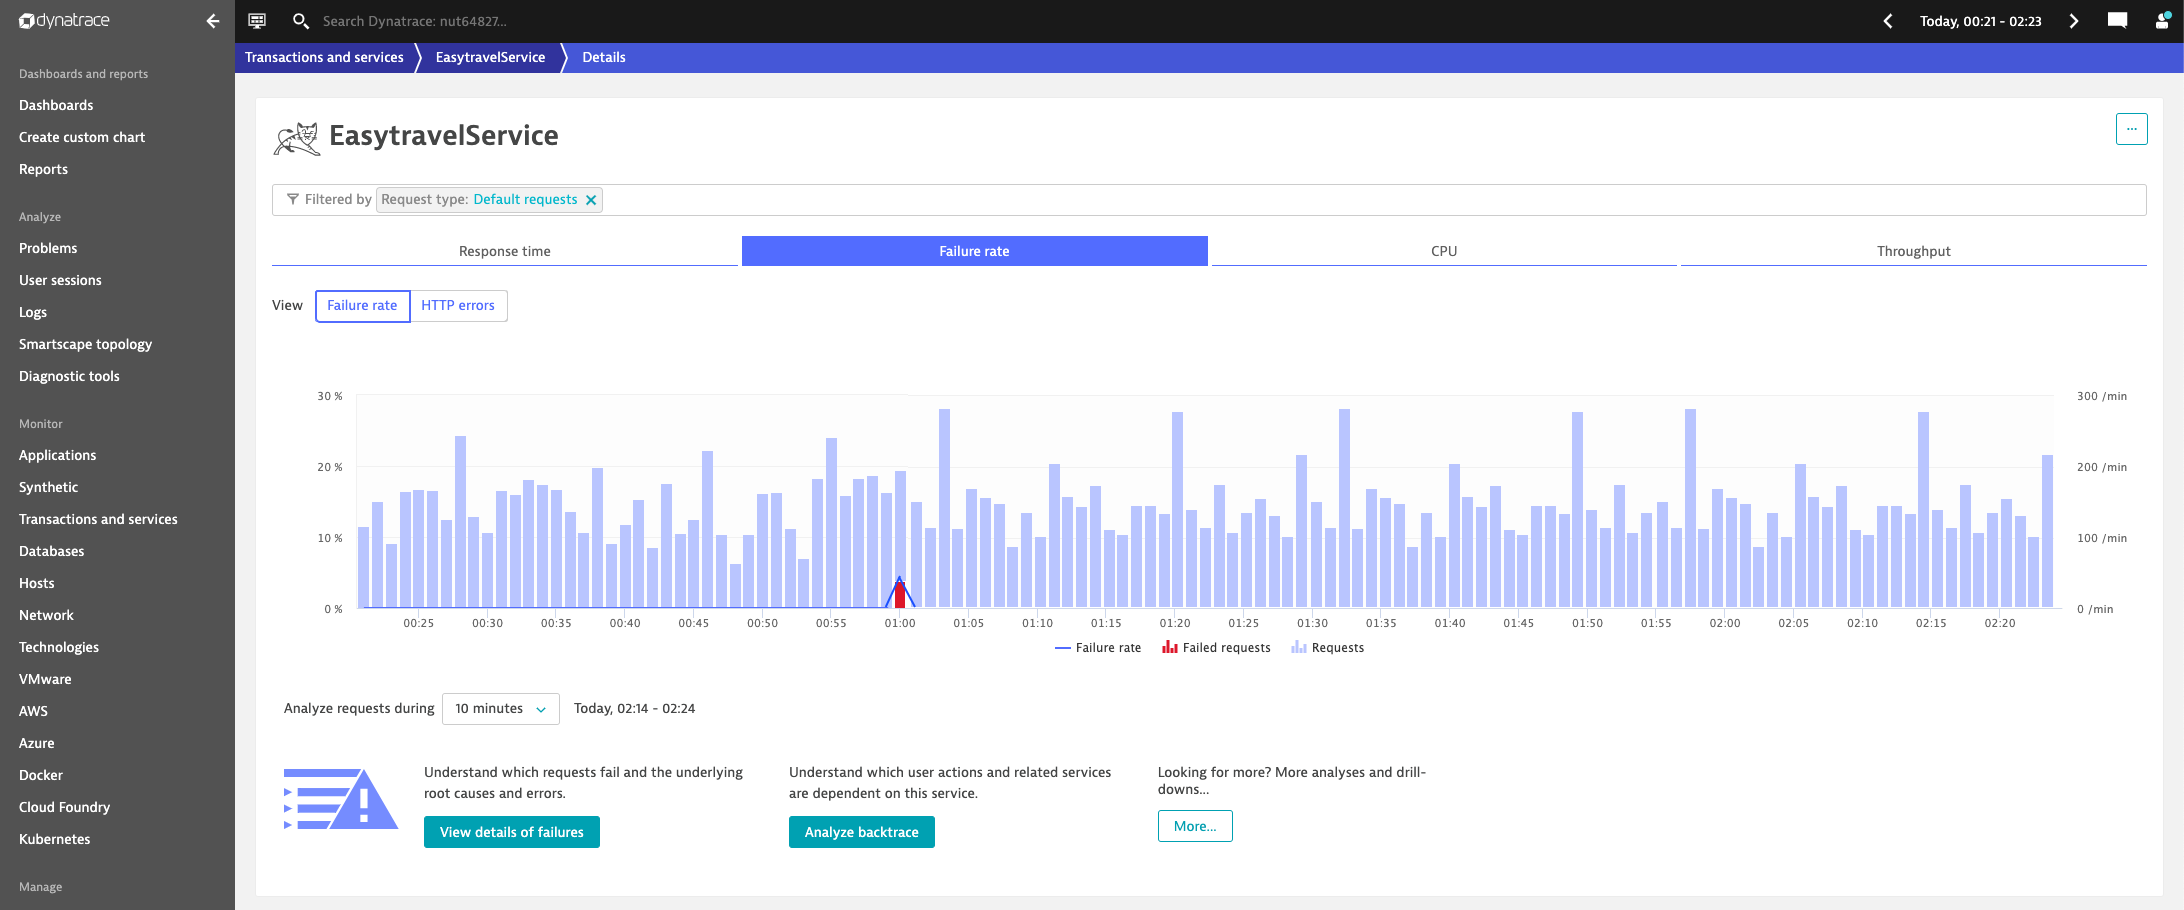Switch to the Response time tab

click(x=504, y=251)
